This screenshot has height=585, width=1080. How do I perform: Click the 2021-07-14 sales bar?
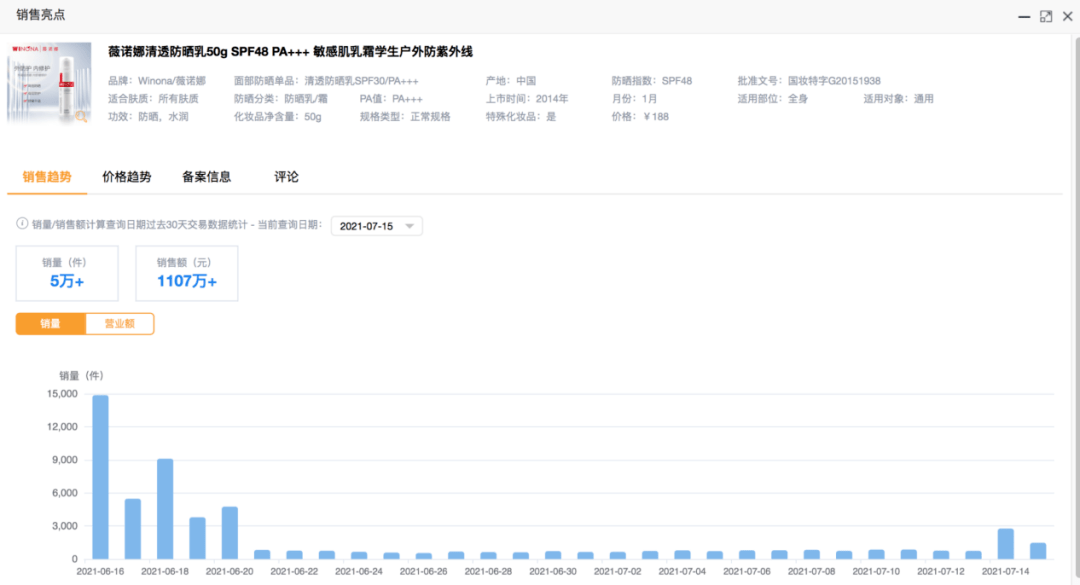(x=1006, y=544)
